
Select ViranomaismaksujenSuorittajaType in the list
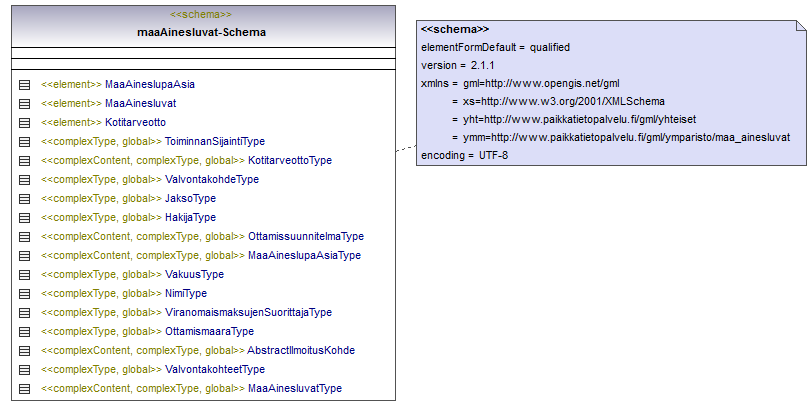point(248,312)
